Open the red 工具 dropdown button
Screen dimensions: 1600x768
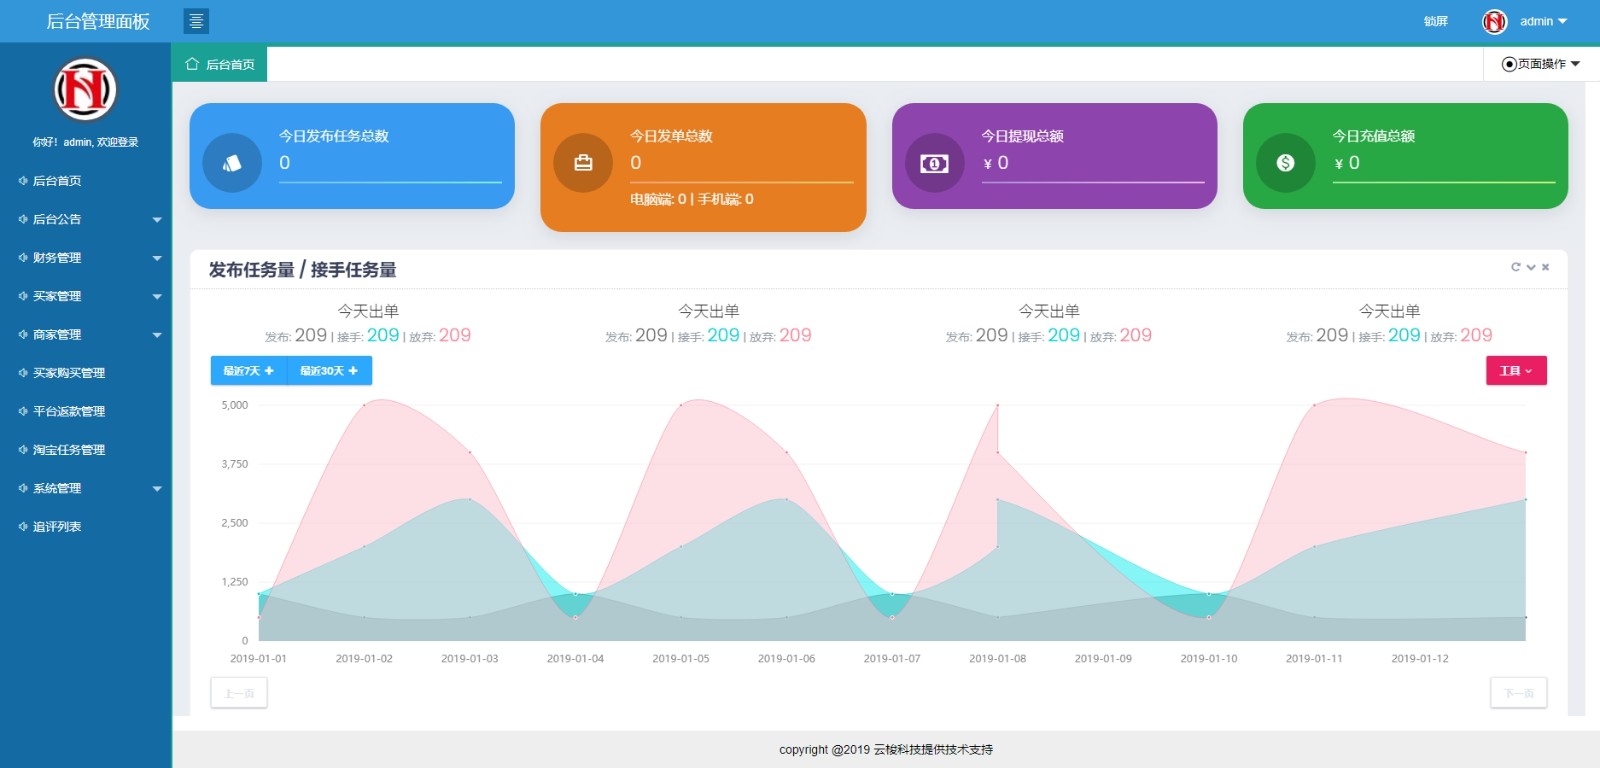1516,371
